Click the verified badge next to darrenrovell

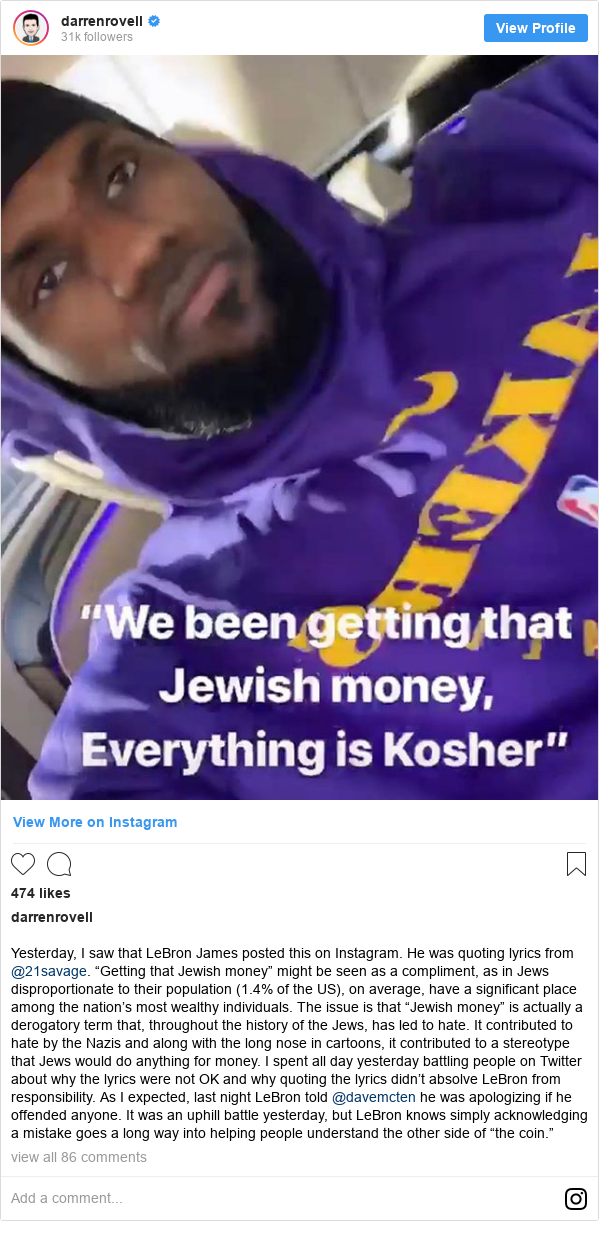[155, 21]
